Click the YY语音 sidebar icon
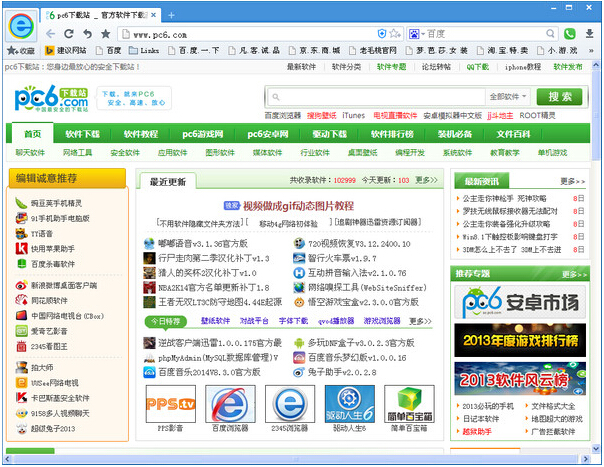Viewport: 604px width, 467px height. click(x=21, y=234)
